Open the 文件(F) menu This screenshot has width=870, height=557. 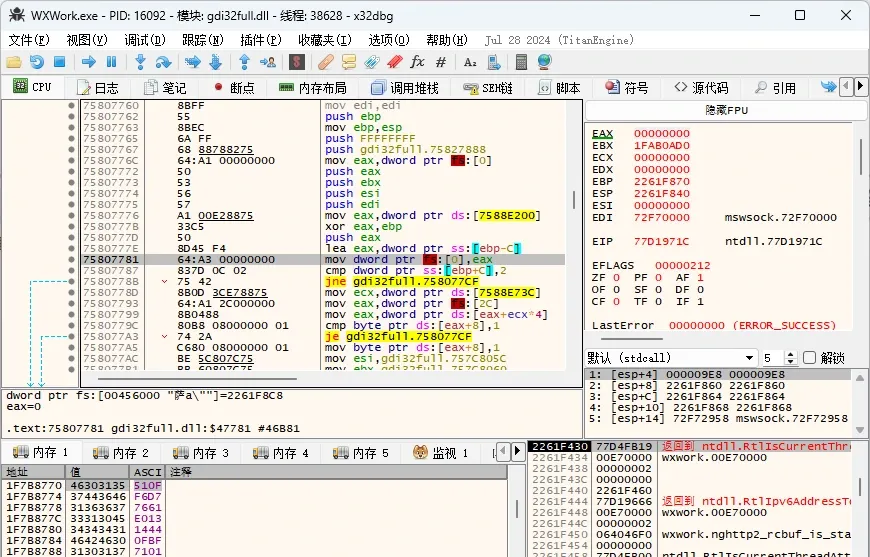29,40
